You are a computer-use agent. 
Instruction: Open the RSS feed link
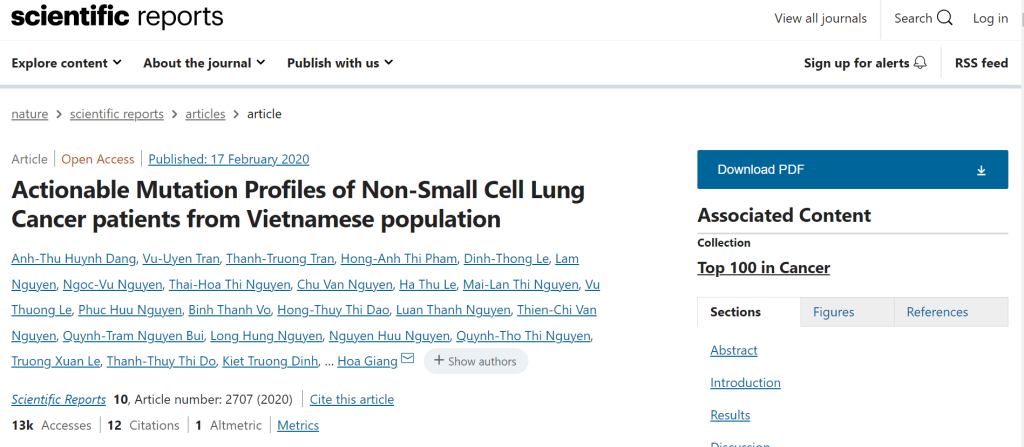point(981,63)
